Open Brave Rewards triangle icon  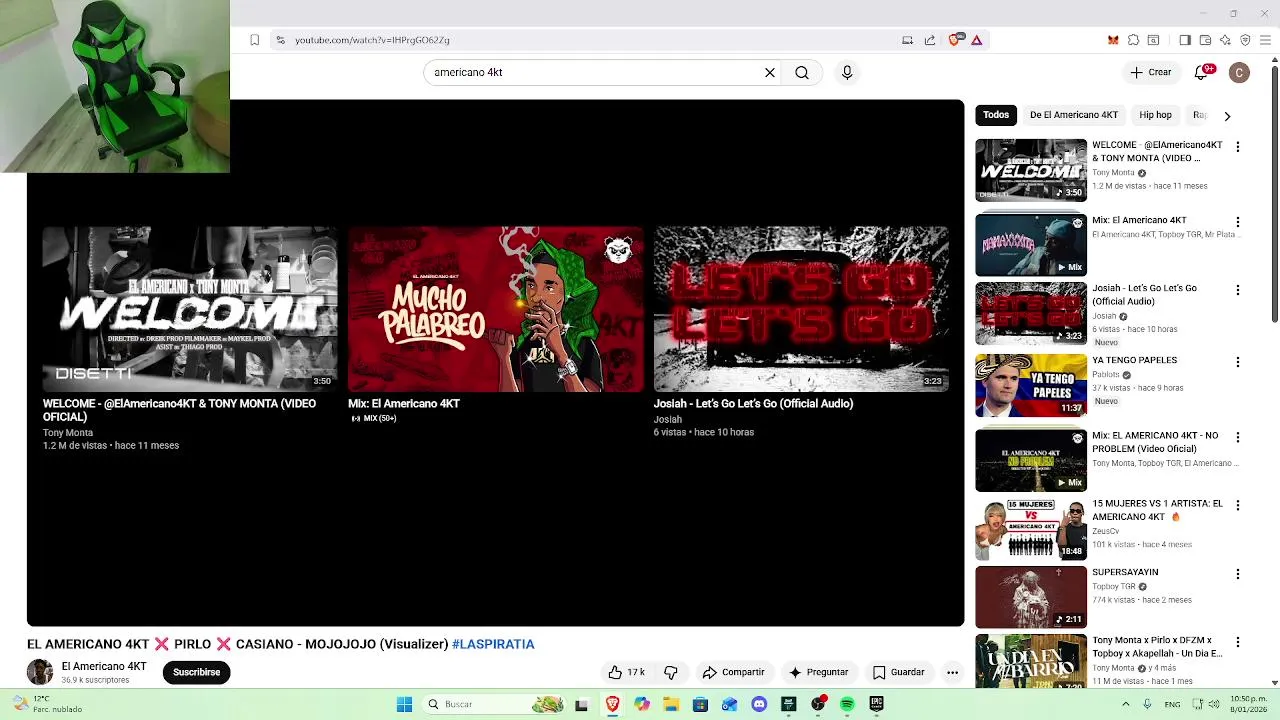[x=977, y=40]
